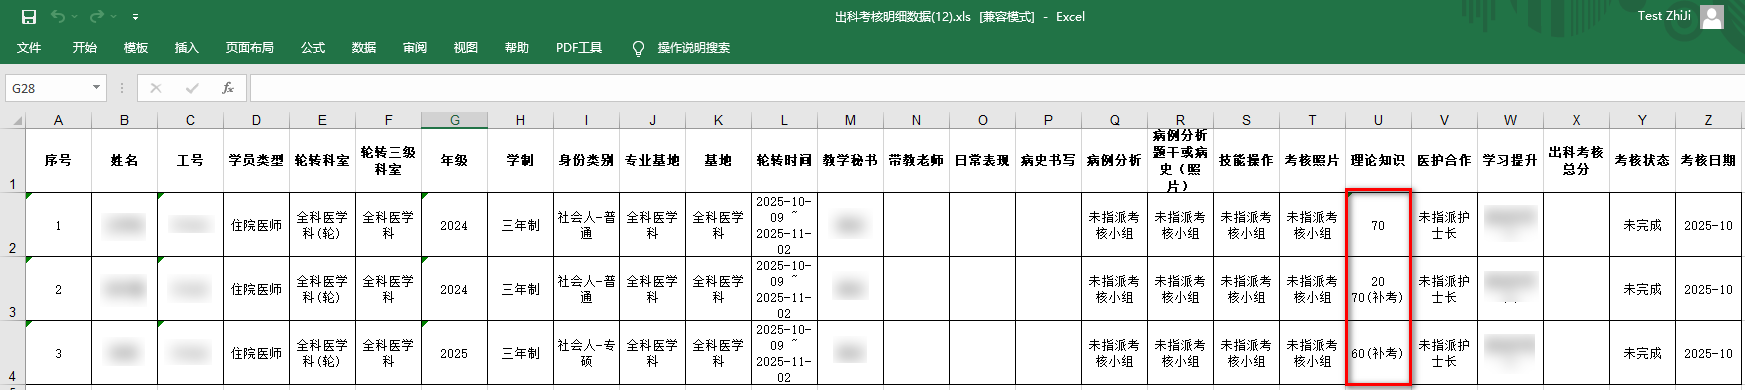Switch to the 插入 ribbon tab

(x=187, y=47)
